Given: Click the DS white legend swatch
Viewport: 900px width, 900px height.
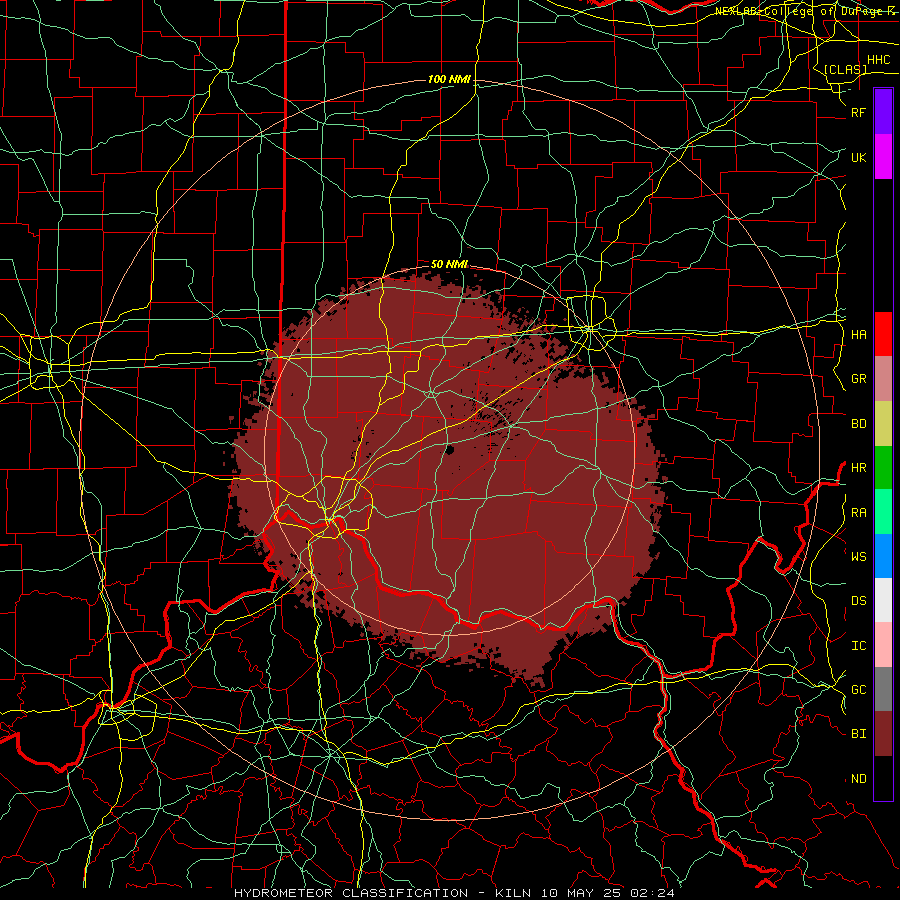Looking at the screenshot, I should tap(883, 600).
